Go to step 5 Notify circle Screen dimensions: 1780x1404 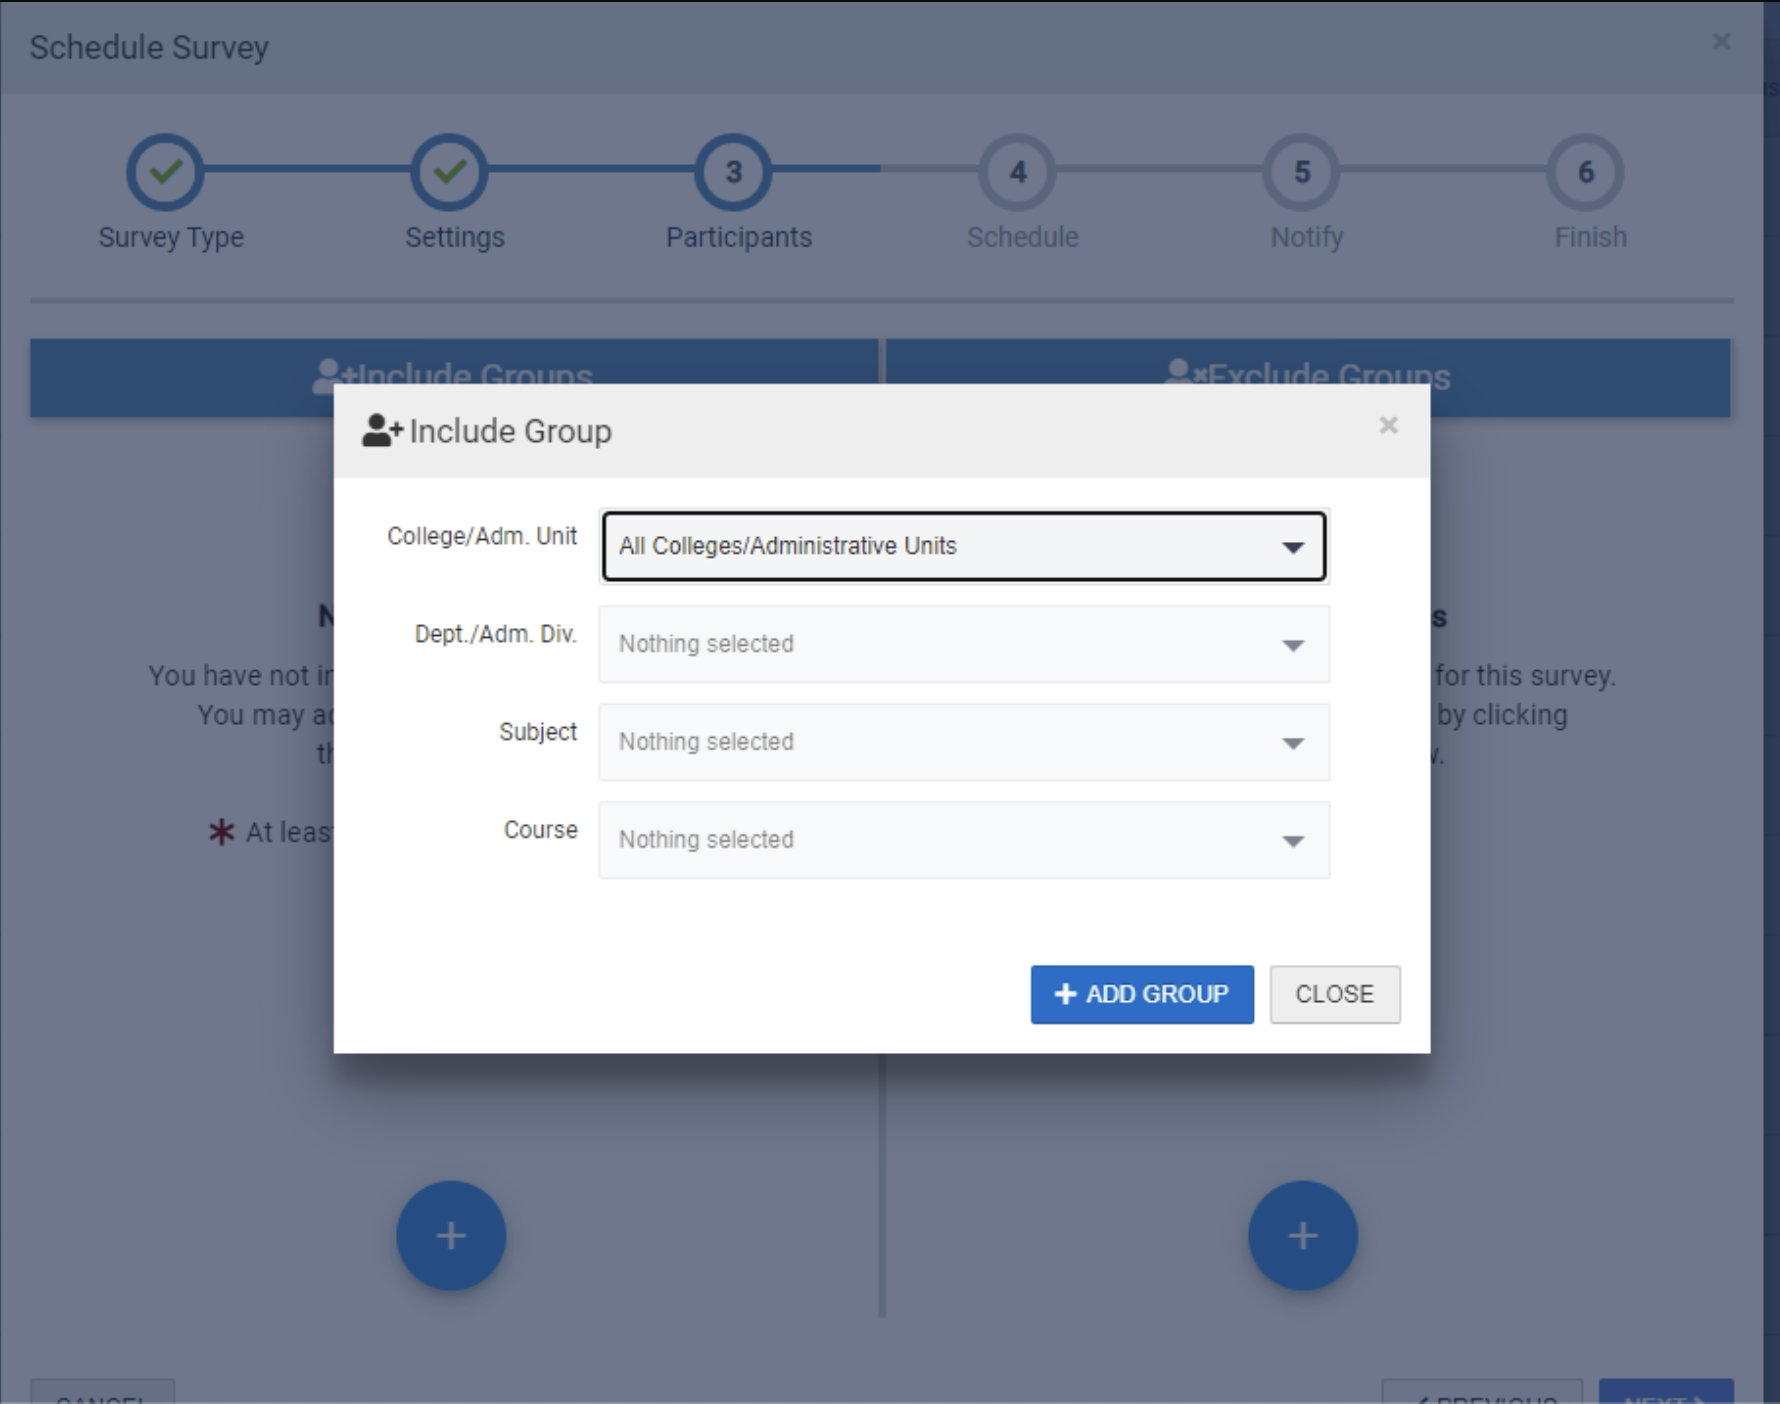tap(1301, 172)
